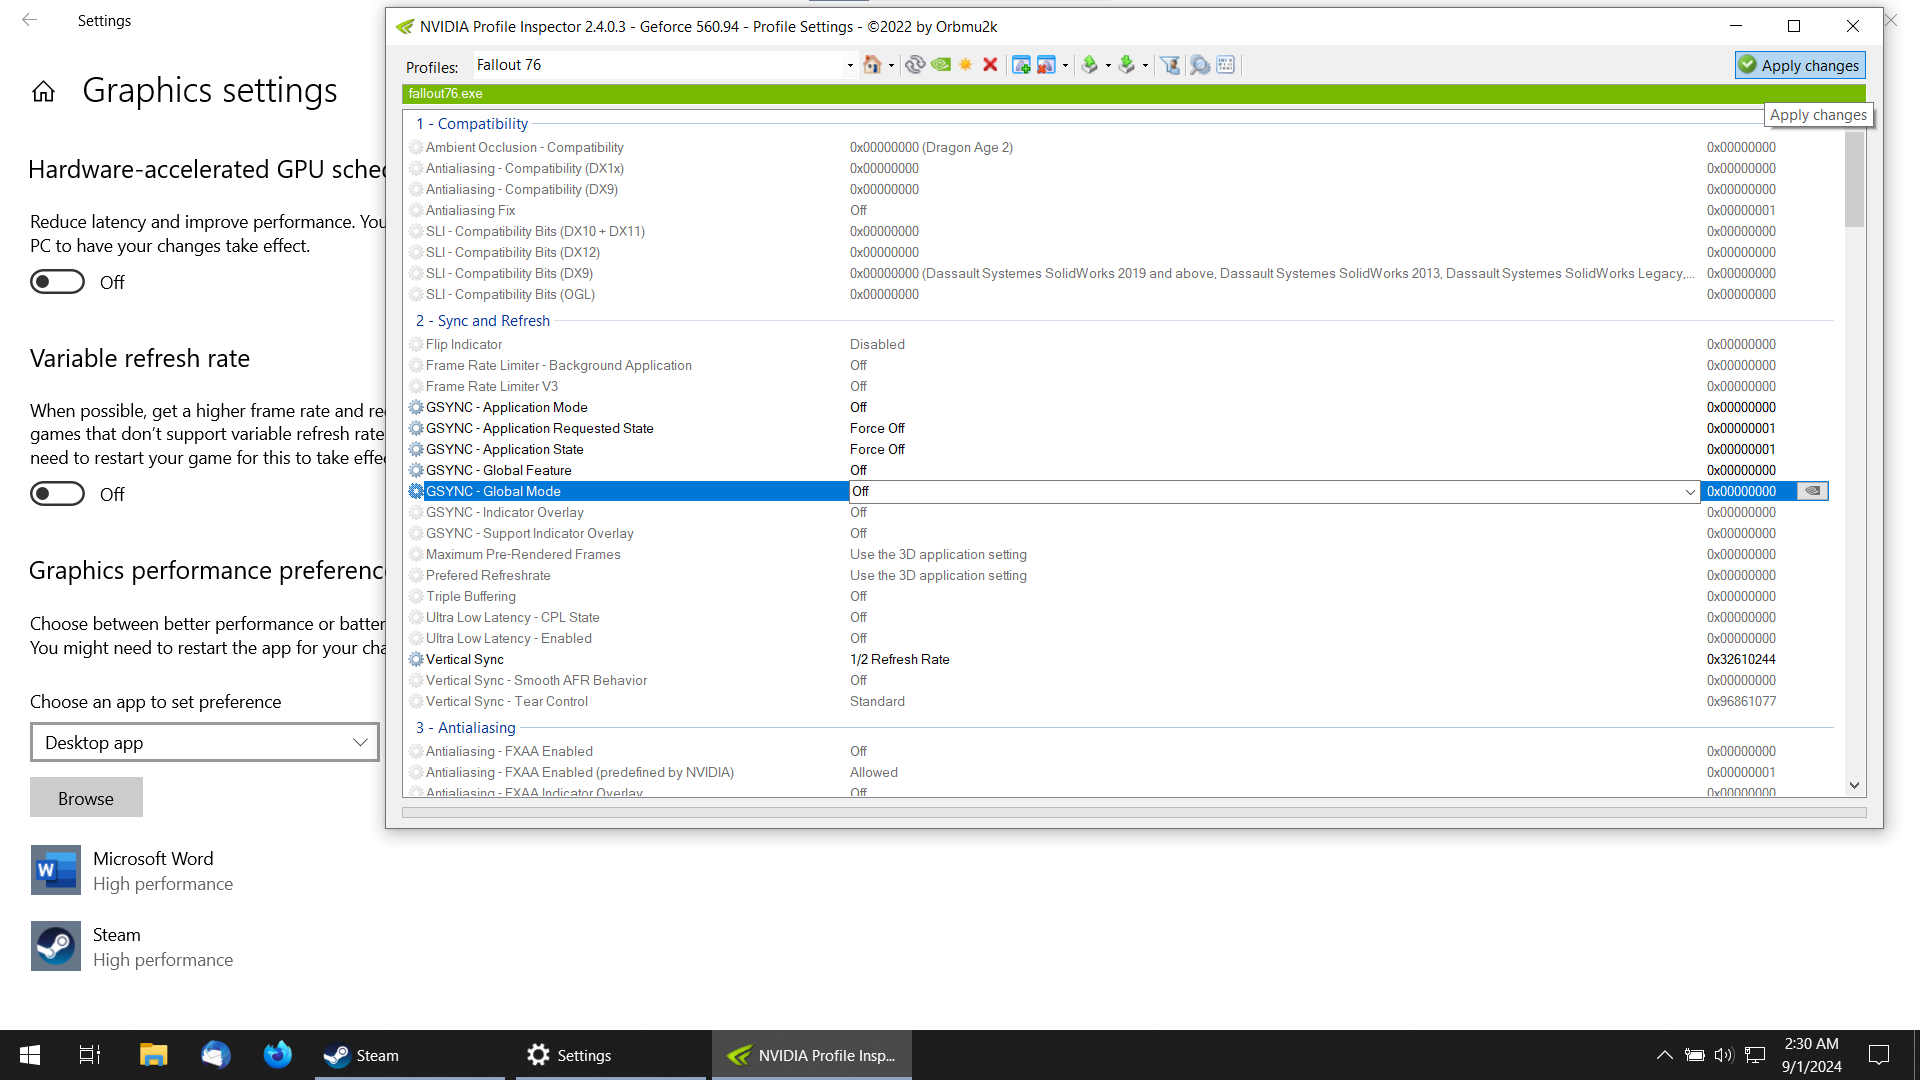Image resolution: width=1920 pixels, height=1080 pixels.
Task: Select the Vertical Sync setting row
Action: [x=465, y=660]
